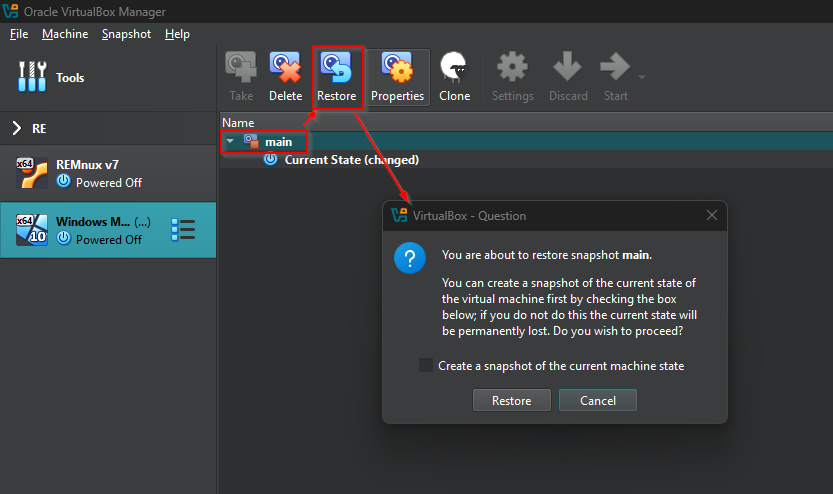Collapse the main snapshot tree arrow

click(x=230, y=141)
